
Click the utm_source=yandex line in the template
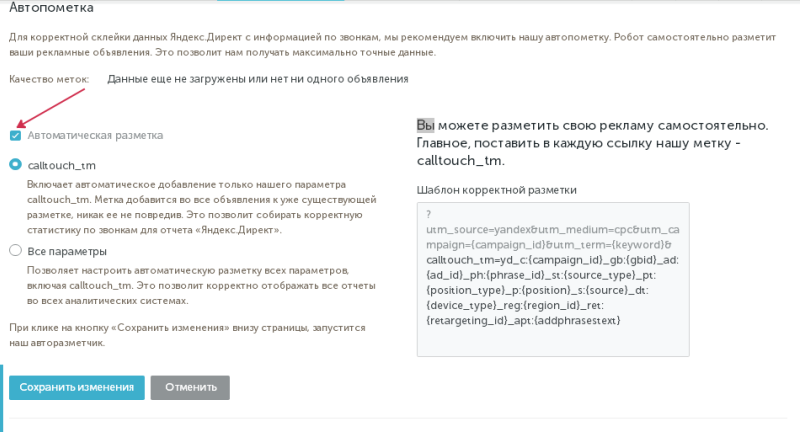pos(553,230)
